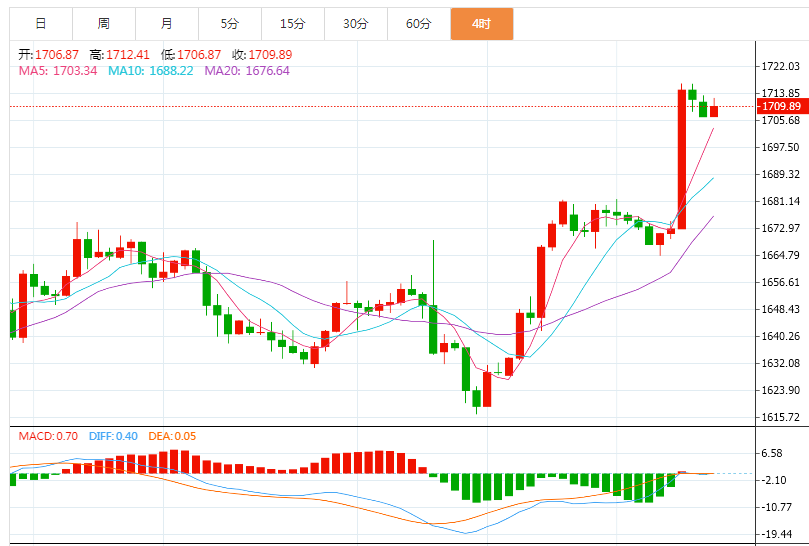Click the red 1709.89 current price tag

781,106
